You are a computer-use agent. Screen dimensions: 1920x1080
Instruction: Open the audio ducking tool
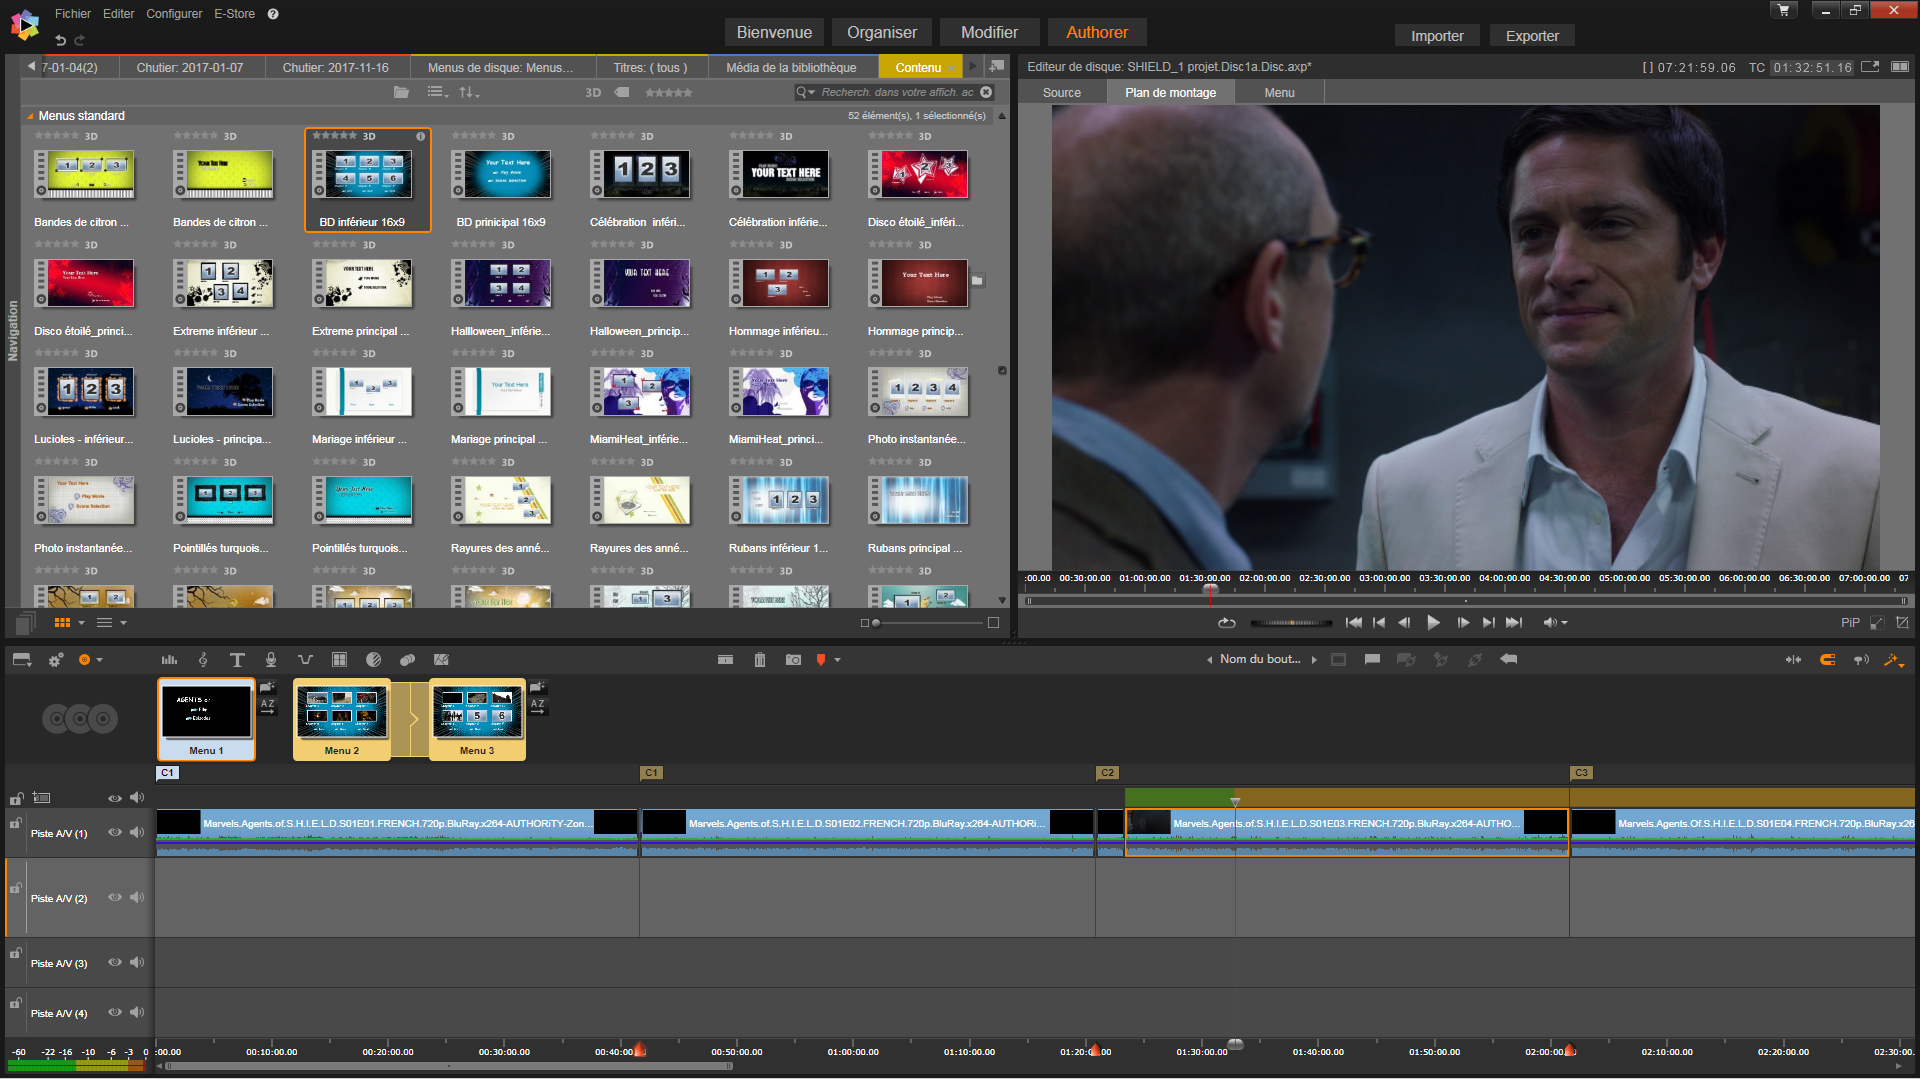click(305, 660)
